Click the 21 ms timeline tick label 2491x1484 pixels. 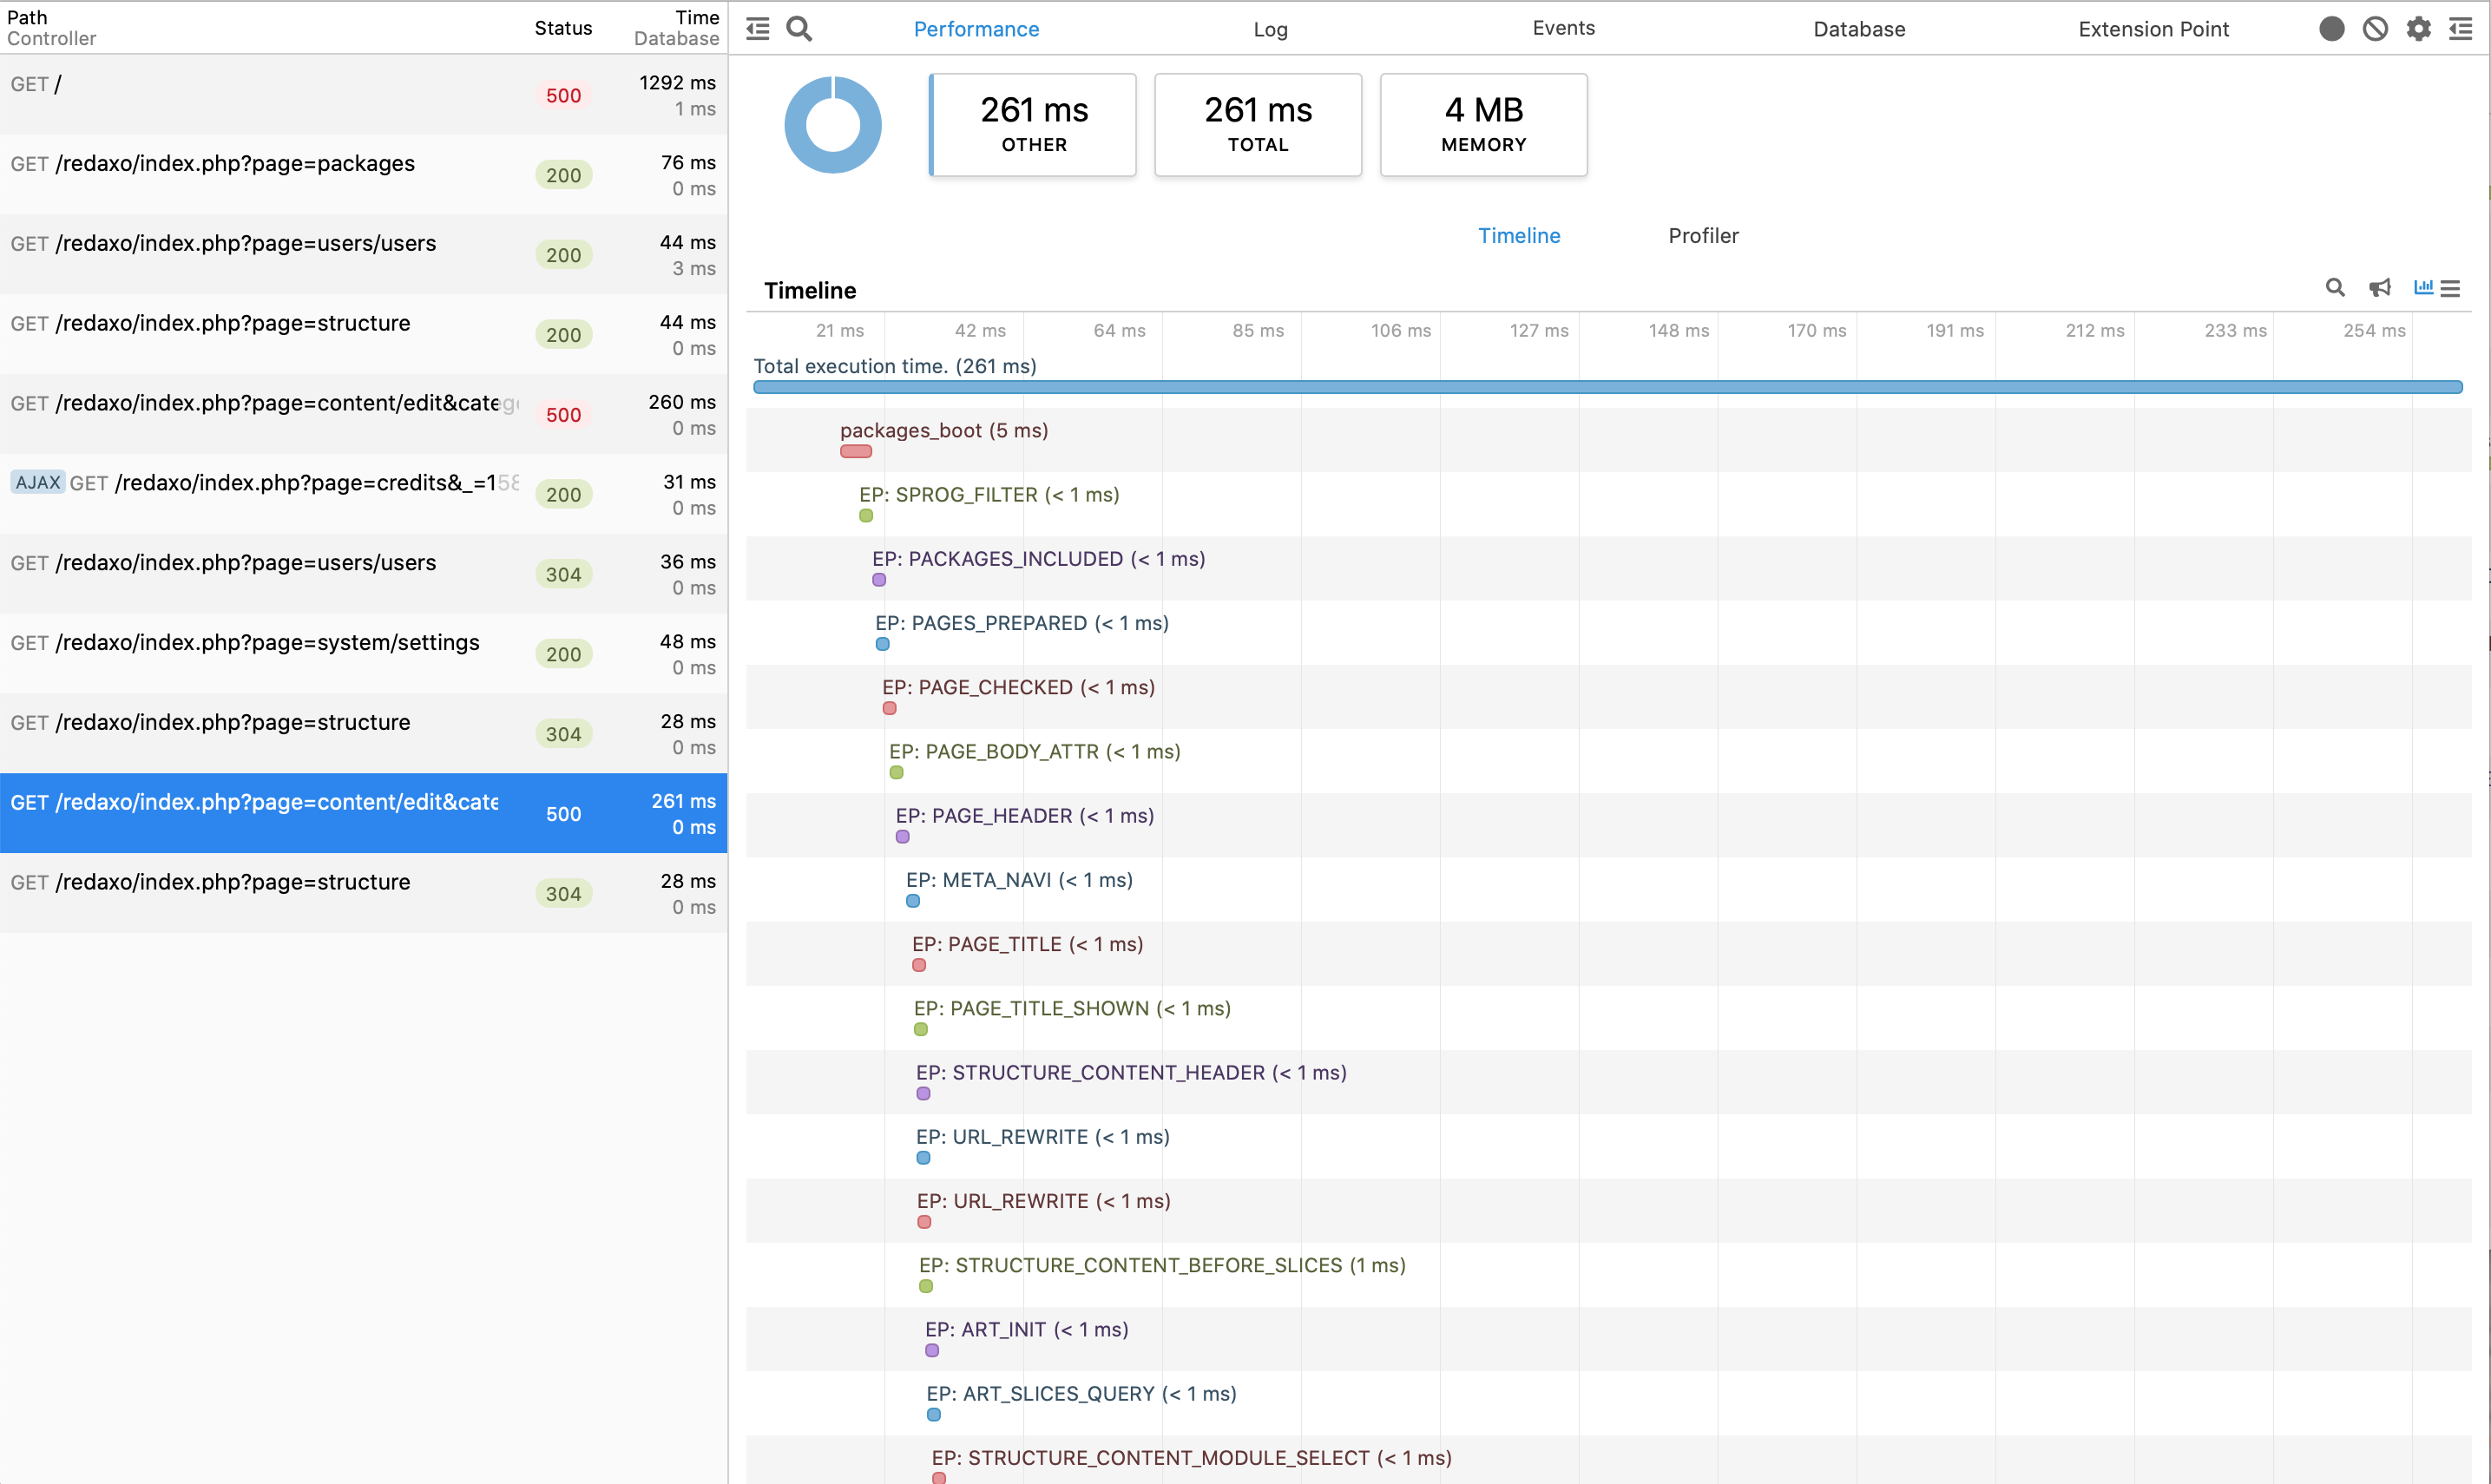[839, 330]
